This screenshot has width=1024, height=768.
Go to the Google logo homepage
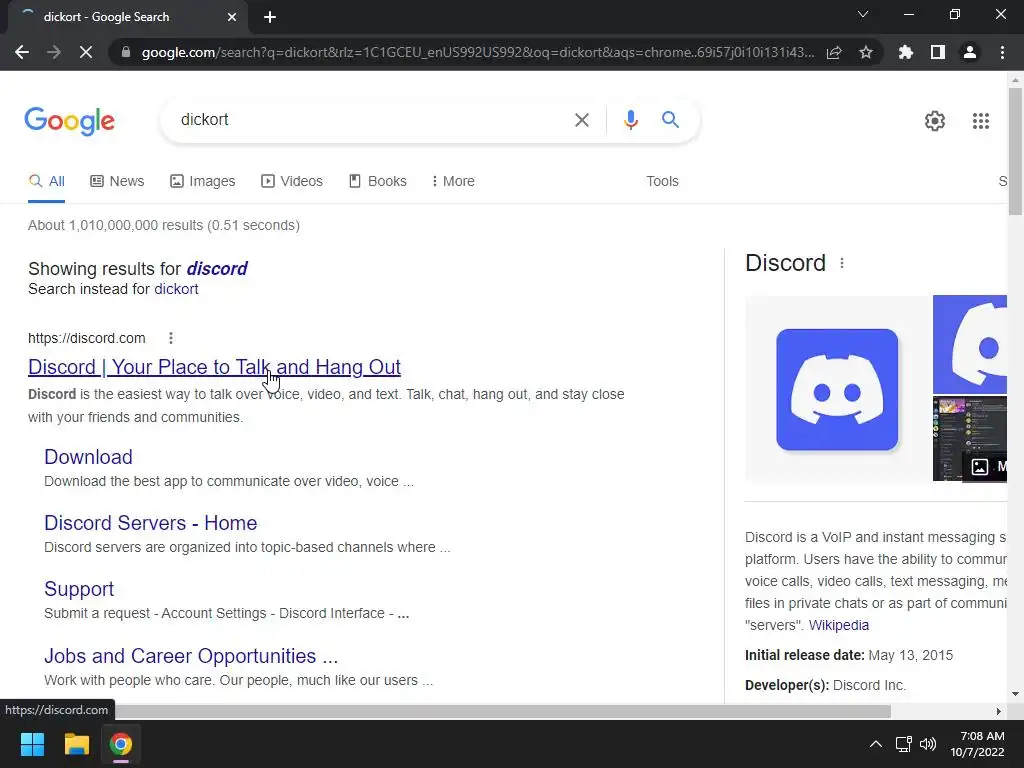(x=70, y=121)
